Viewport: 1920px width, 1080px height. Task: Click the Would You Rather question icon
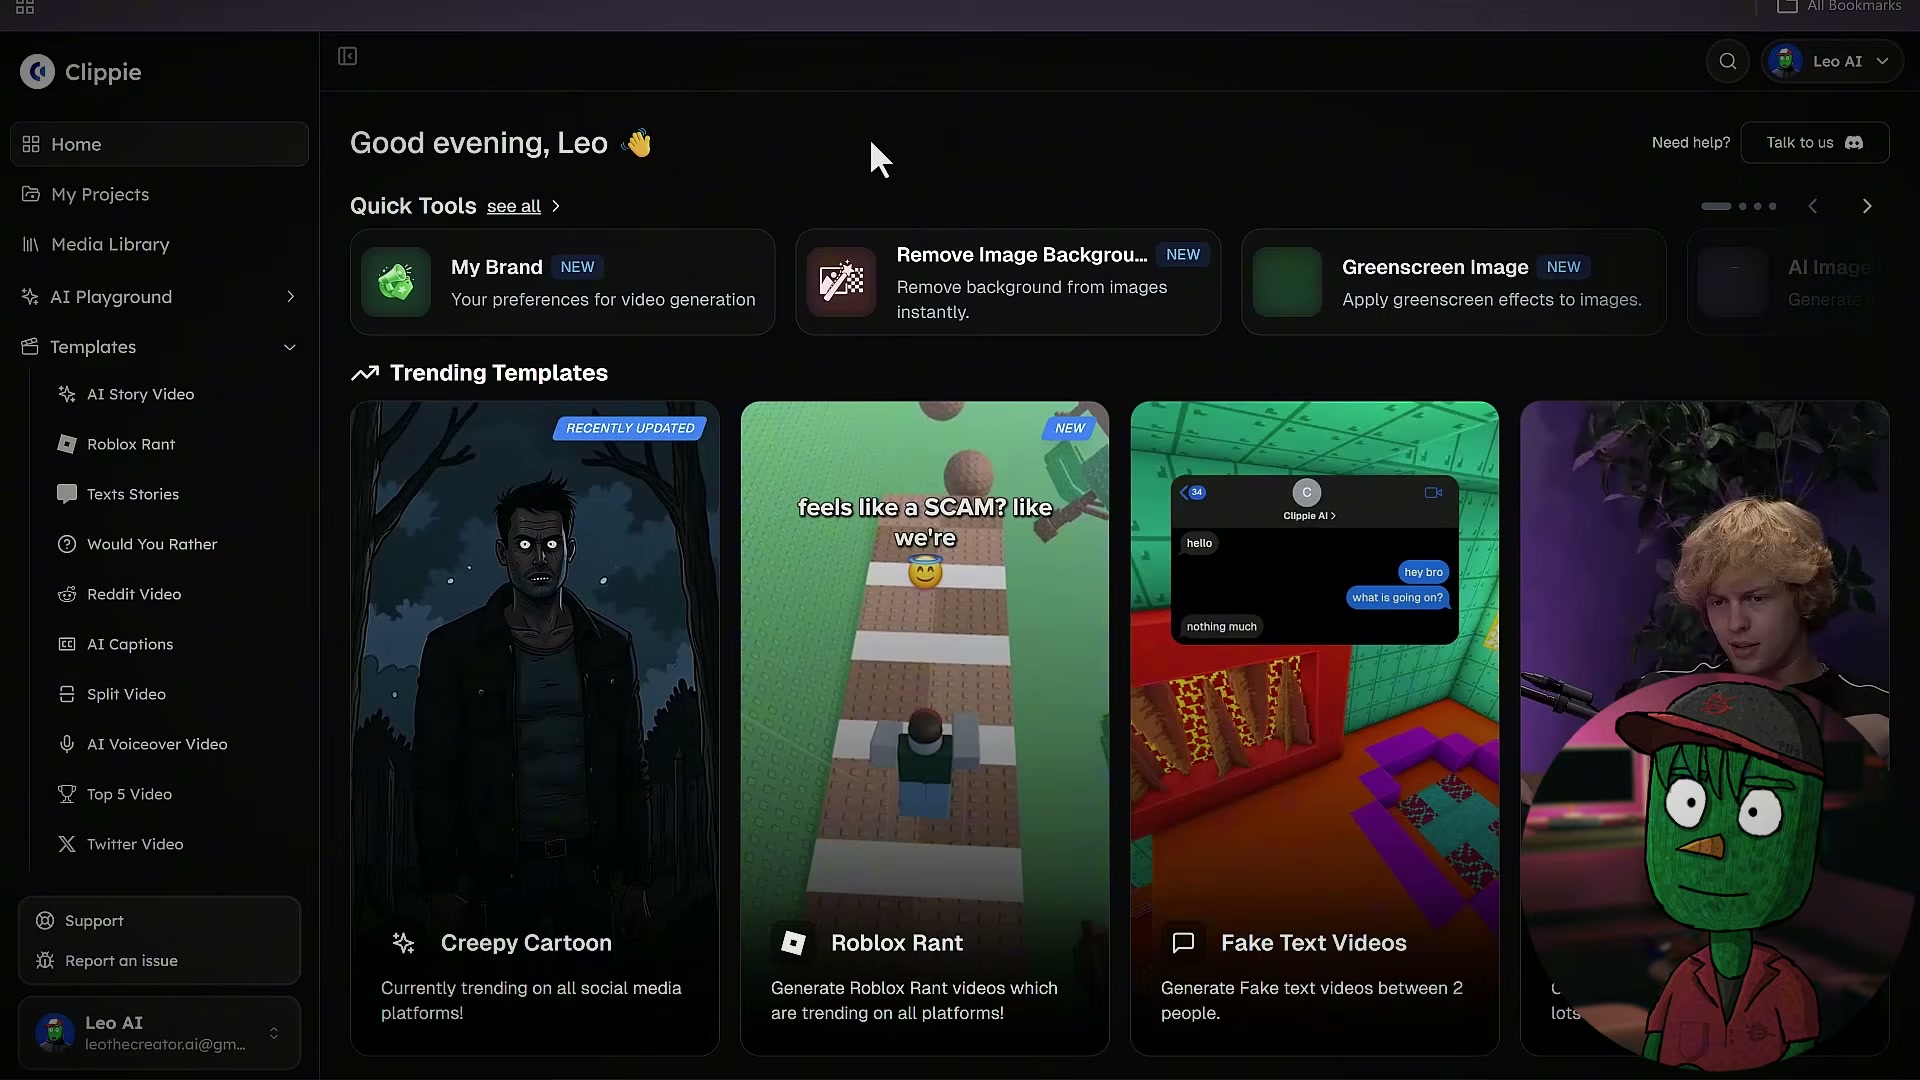67,545
